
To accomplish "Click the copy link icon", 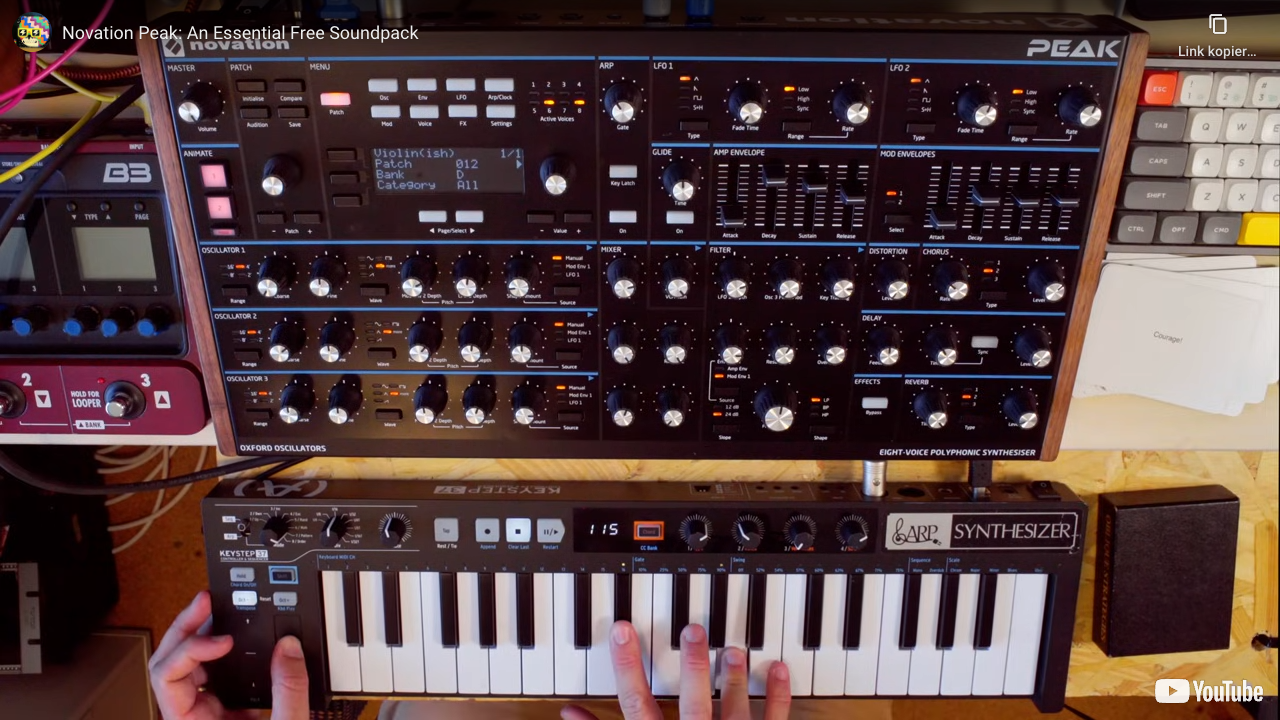I will 1217,25.
